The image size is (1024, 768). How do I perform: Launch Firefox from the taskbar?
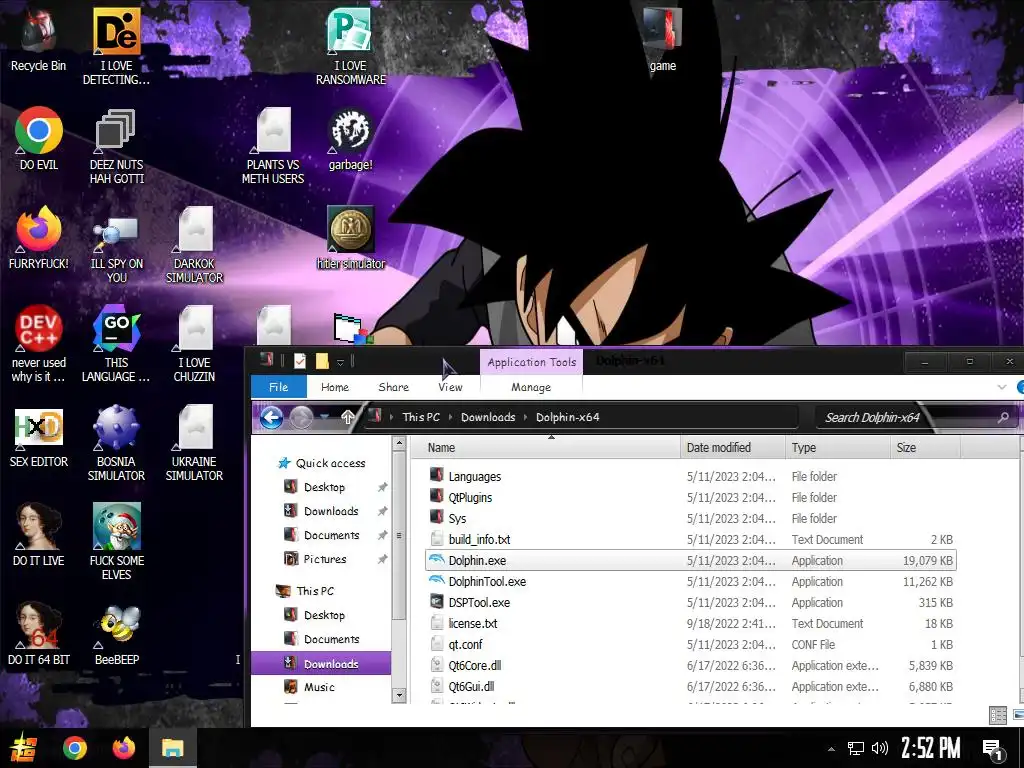[123, 748]
